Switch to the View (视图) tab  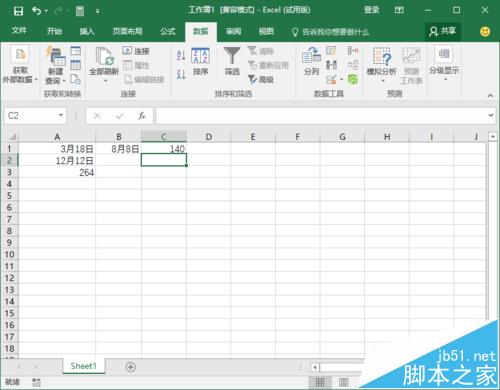(x=266, y=31)
